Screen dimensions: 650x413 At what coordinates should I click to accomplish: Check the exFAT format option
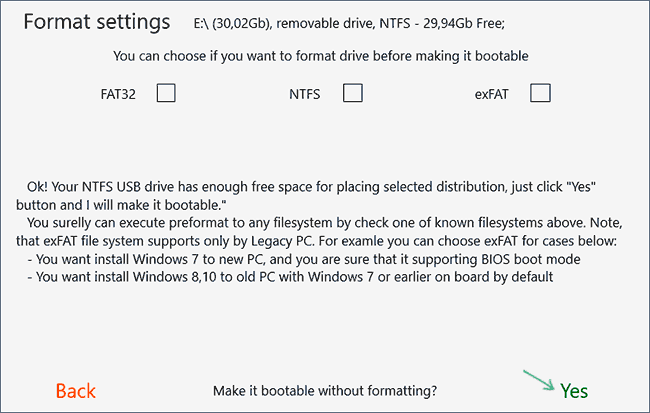point(540,93)
